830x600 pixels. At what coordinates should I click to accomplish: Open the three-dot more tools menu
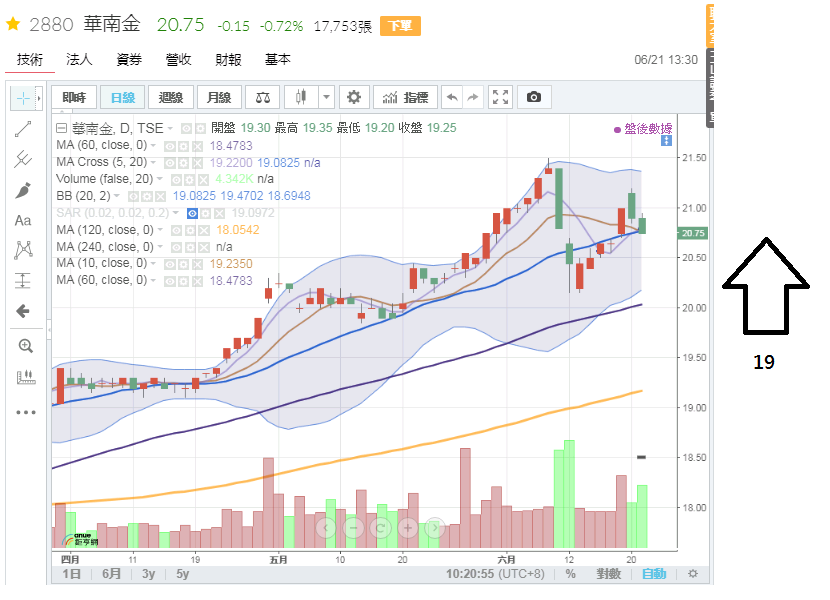tap(25, 412)
